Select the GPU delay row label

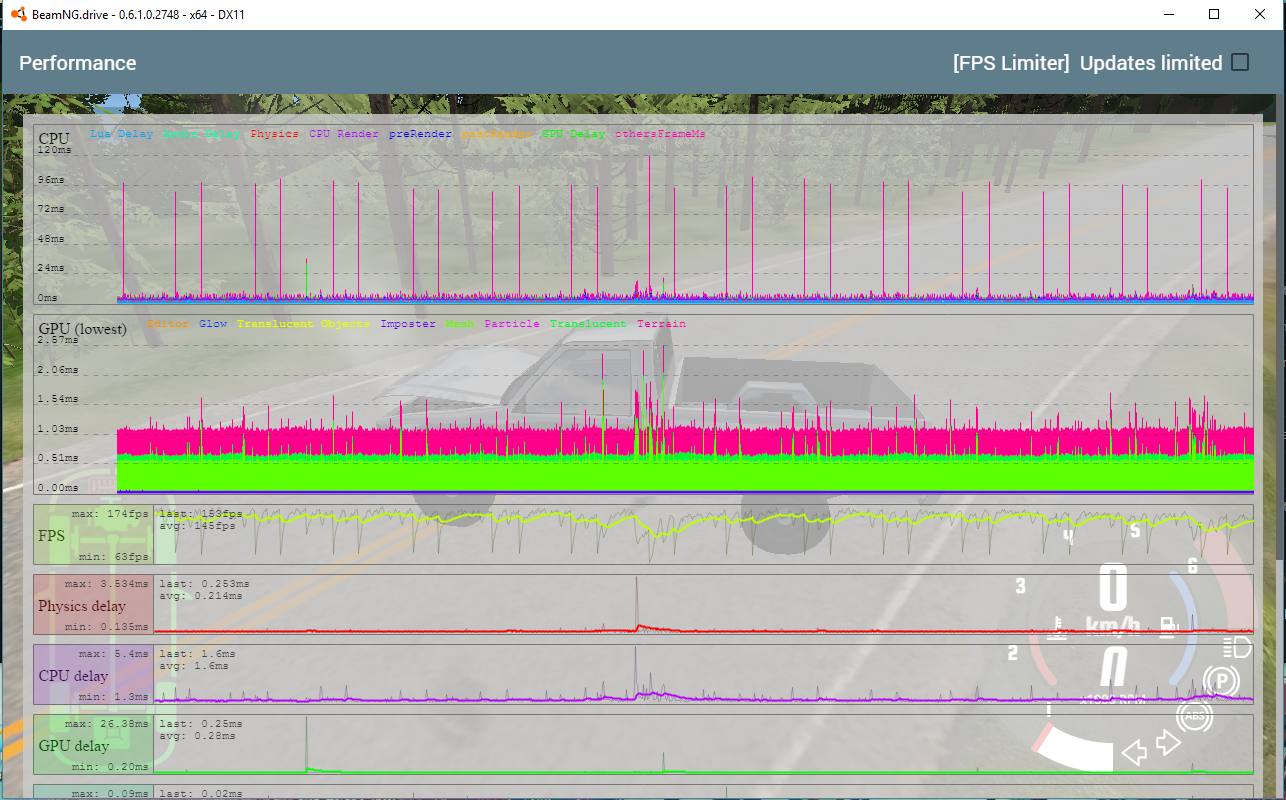[74, 745]
